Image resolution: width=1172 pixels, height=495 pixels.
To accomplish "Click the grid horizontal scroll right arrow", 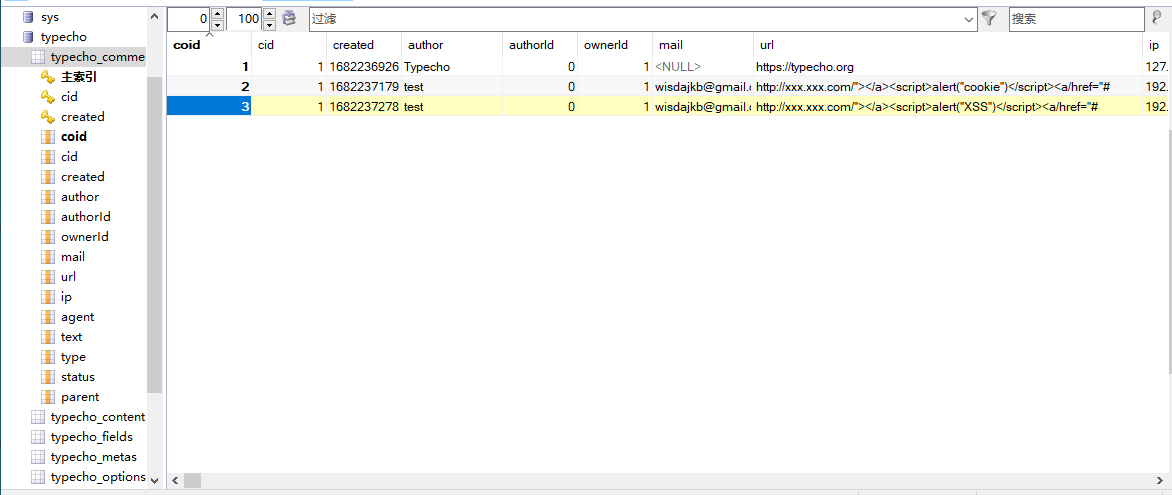I will click(x=1158, y=480).
